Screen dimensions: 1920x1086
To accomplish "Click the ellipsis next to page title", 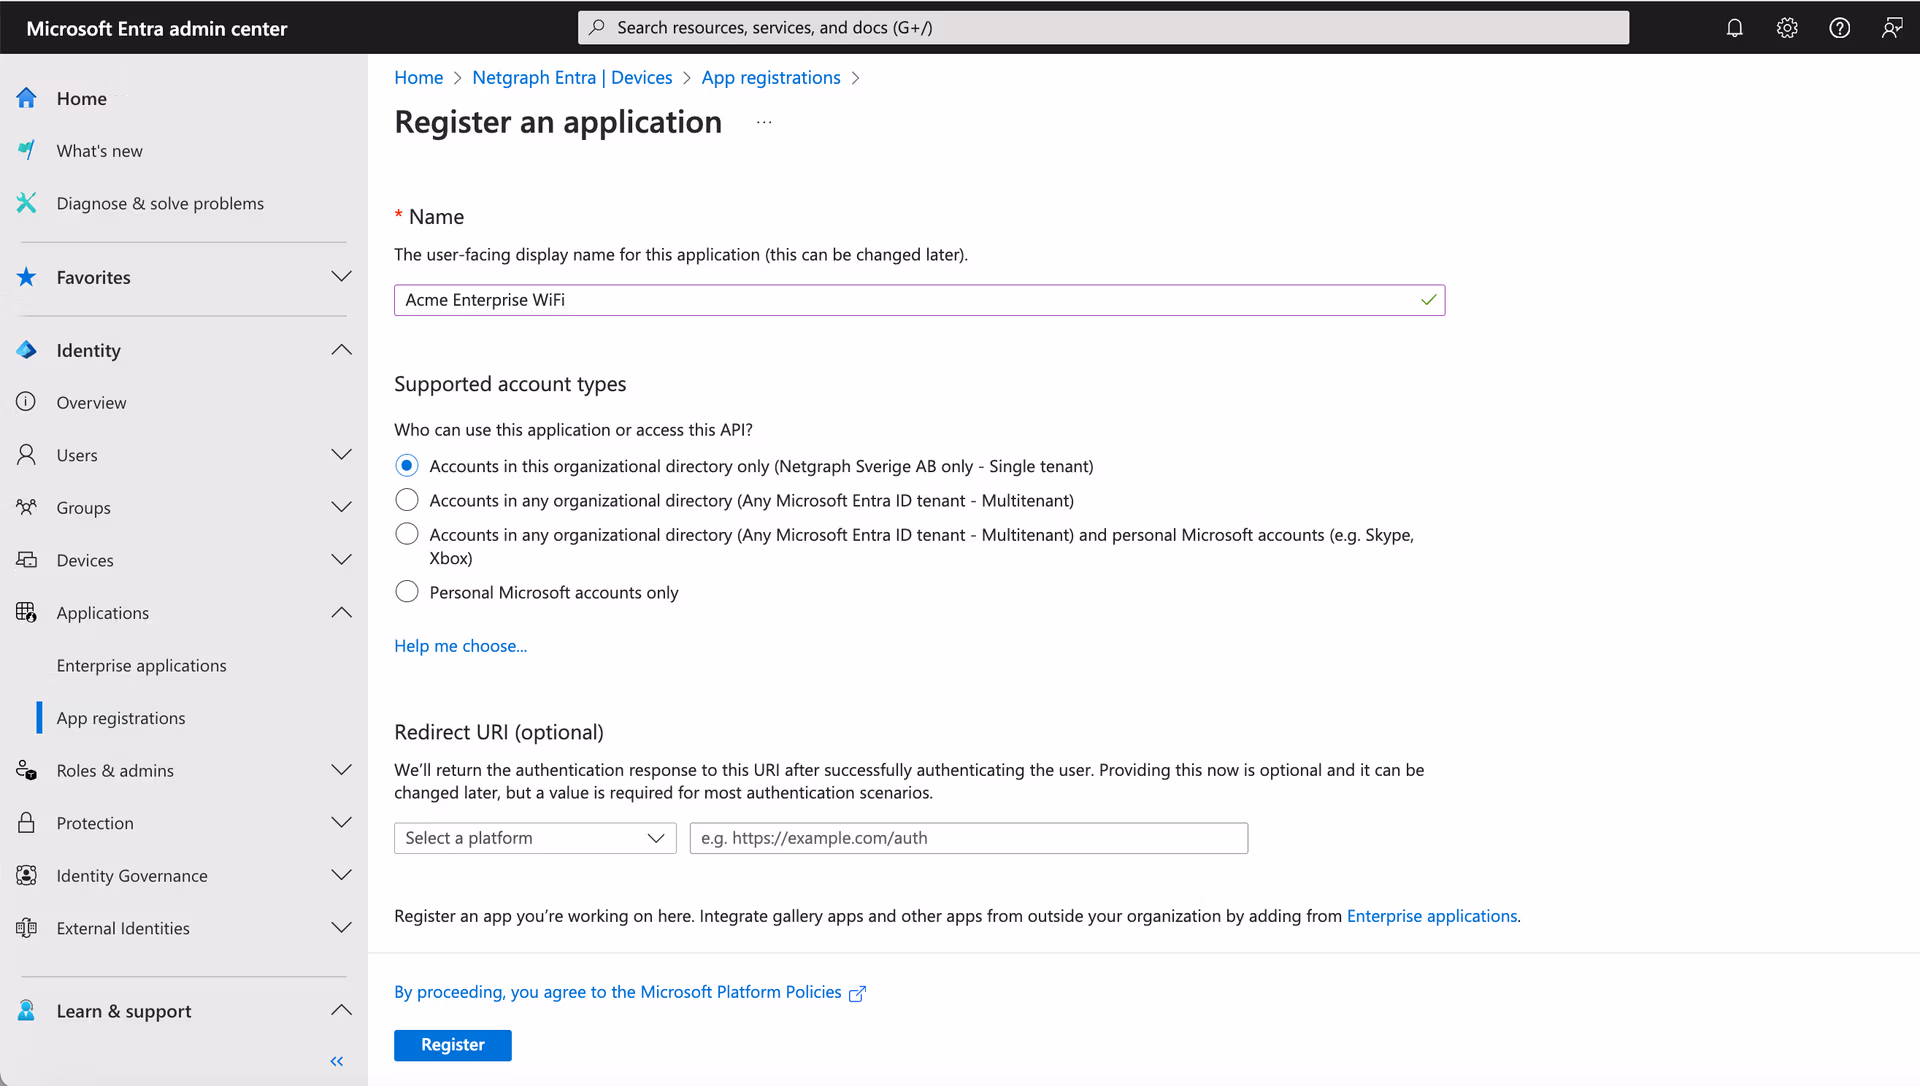I will coord(764,122).
